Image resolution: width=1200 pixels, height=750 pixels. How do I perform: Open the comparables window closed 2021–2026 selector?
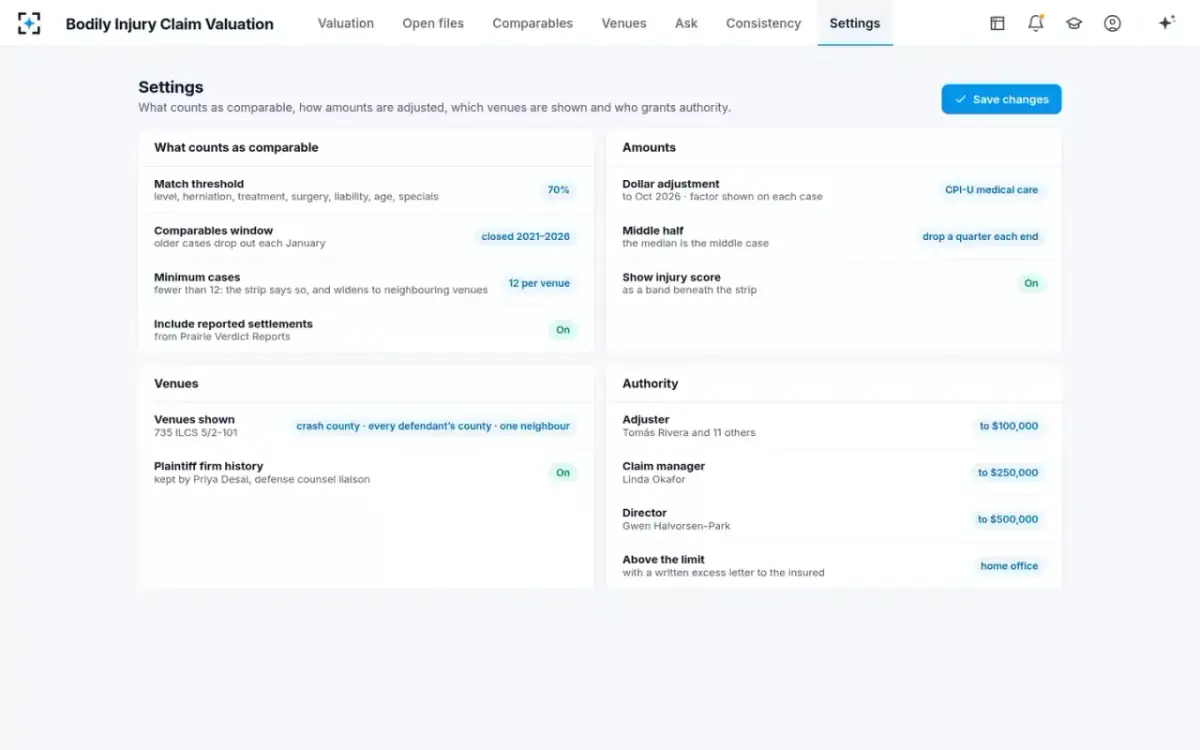(x=526, y=237)
